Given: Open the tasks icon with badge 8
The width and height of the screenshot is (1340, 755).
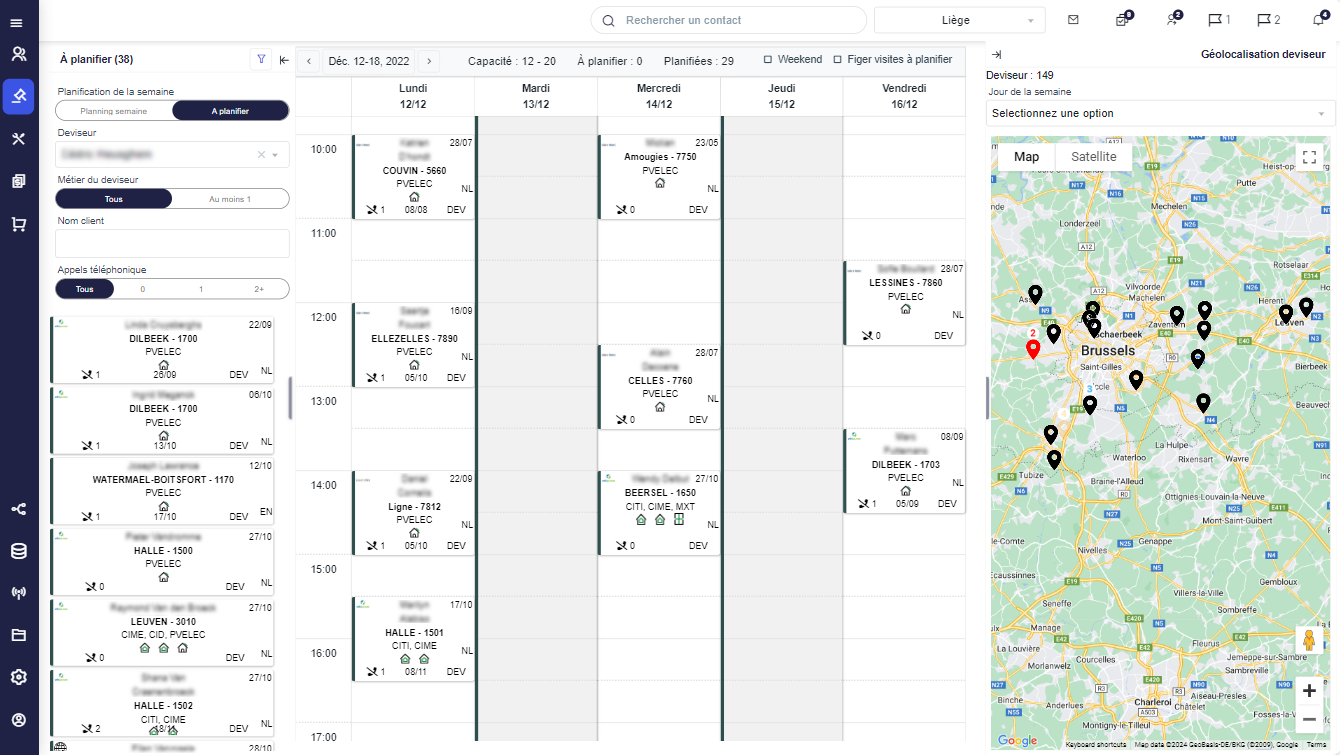Looking at the screenshot, I should [x=1123, y=20].
